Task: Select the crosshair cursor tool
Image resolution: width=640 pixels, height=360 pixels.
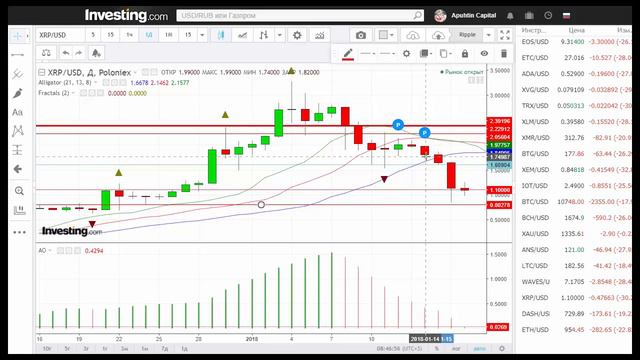Action: 17,36
